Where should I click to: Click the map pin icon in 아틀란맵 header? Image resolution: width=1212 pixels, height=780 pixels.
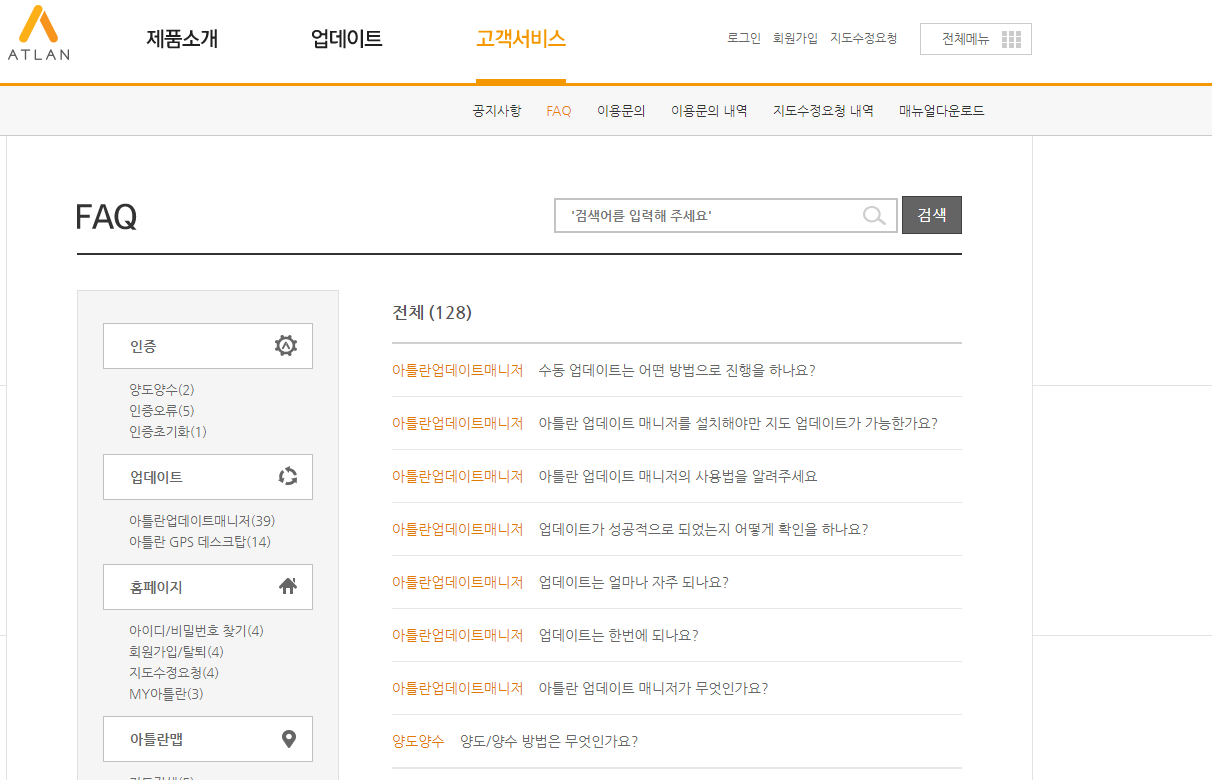pyautogui.click(x=289, y=739)
